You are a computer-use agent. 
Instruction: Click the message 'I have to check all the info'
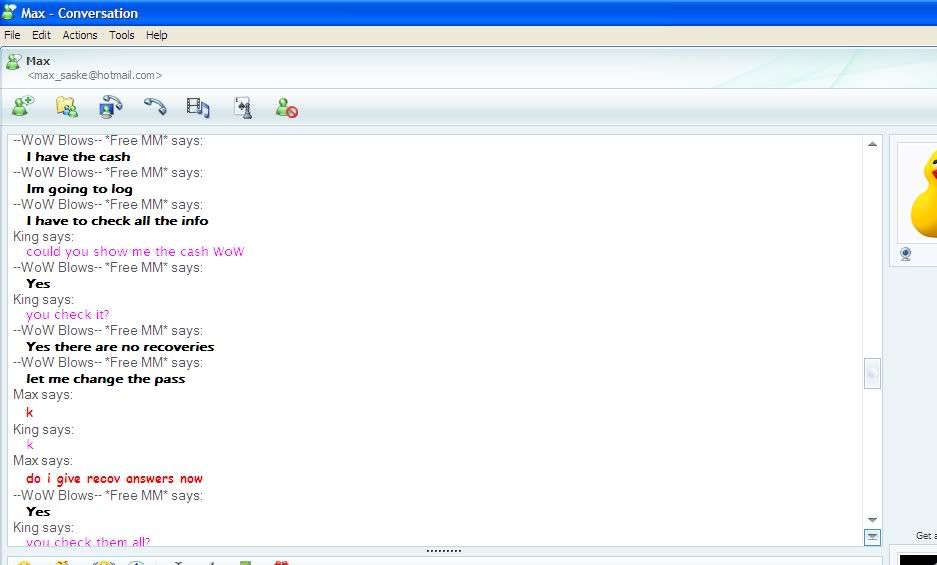click(x=117, y=221)
